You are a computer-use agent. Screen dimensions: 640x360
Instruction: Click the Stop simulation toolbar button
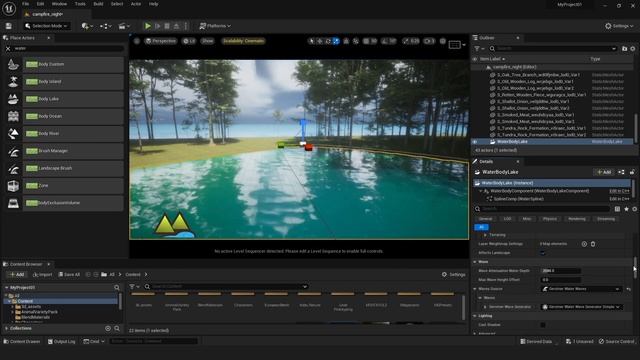coord(167,26)
